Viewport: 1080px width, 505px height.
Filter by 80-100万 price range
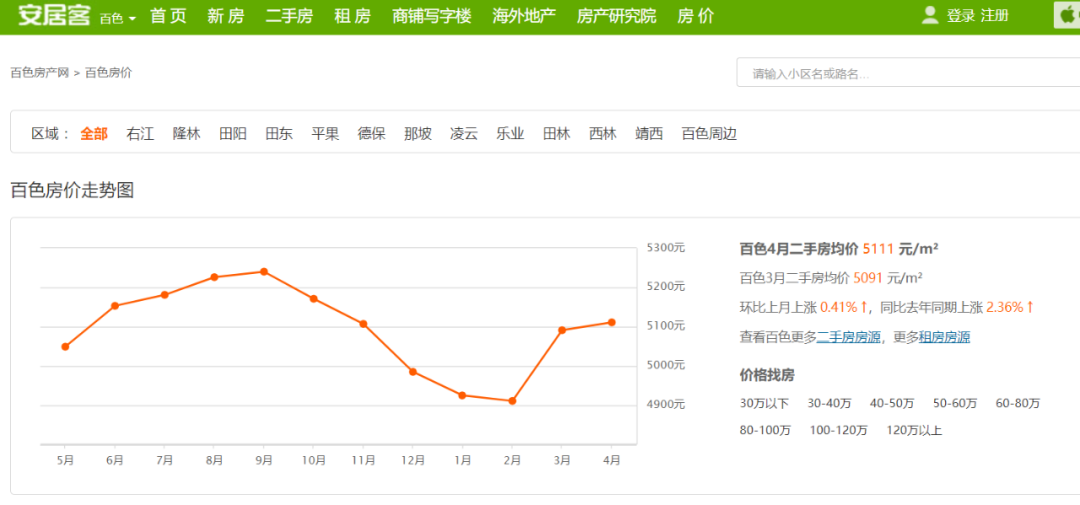tap(765, 431)
